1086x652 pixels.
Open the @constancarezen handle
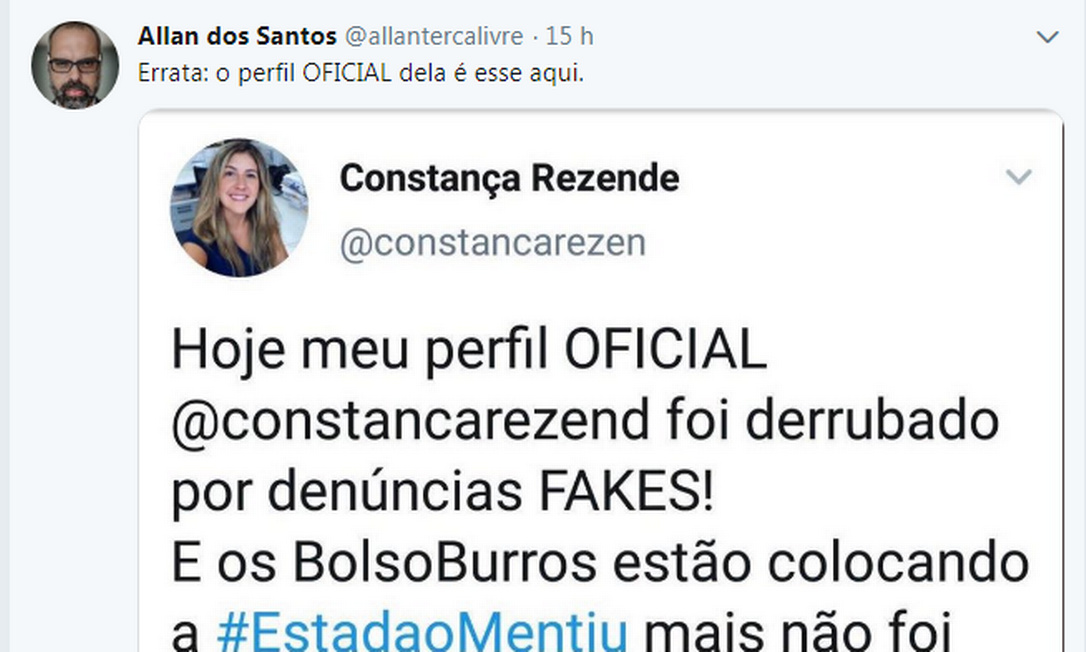[x=492, y=243]
